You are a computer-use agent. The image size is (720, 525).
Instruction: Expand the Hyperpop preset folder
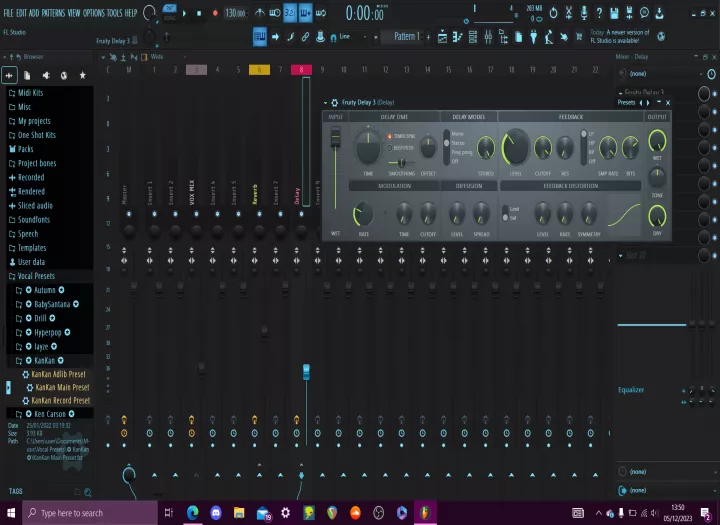43,332
